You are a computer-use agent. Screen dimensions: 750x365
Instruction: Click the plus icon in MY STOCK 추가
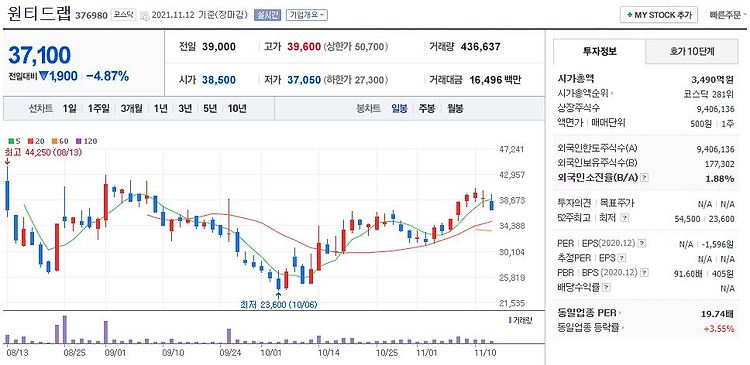[x=629, y=15]
